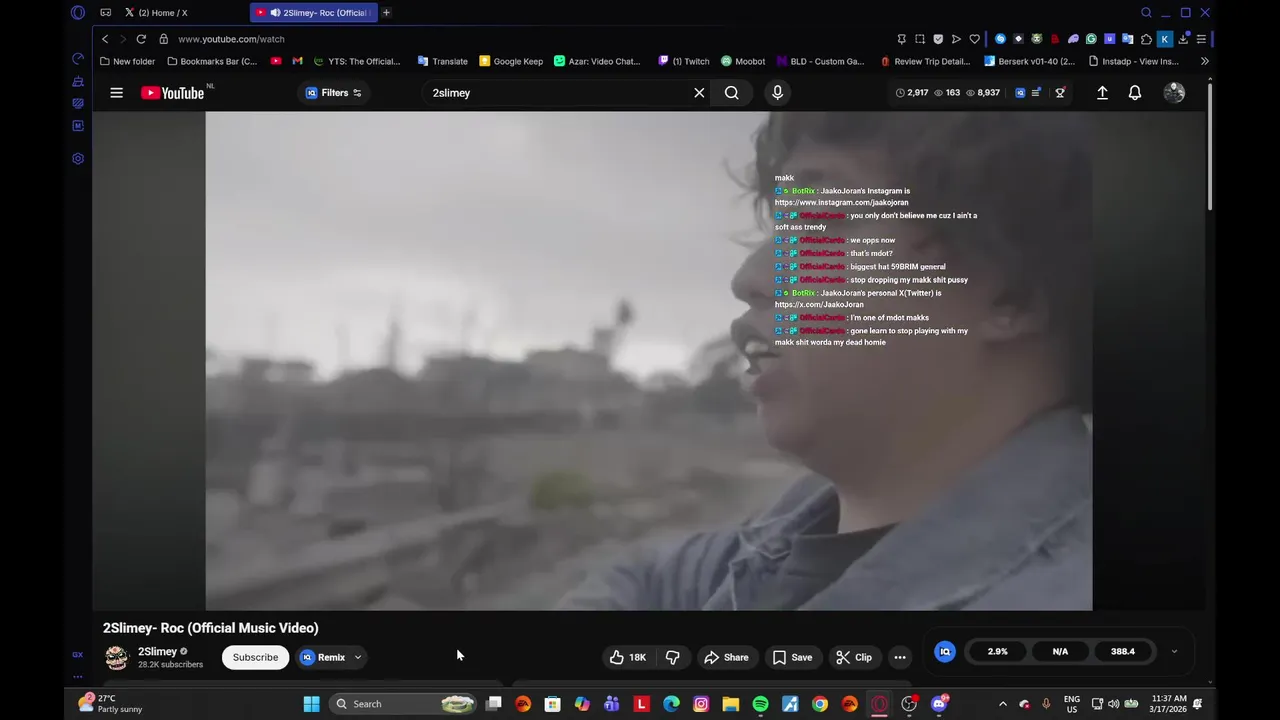Clear the 2slimey search text
This screenshot has height=720, width=1280.
click(x=699, y=93)
